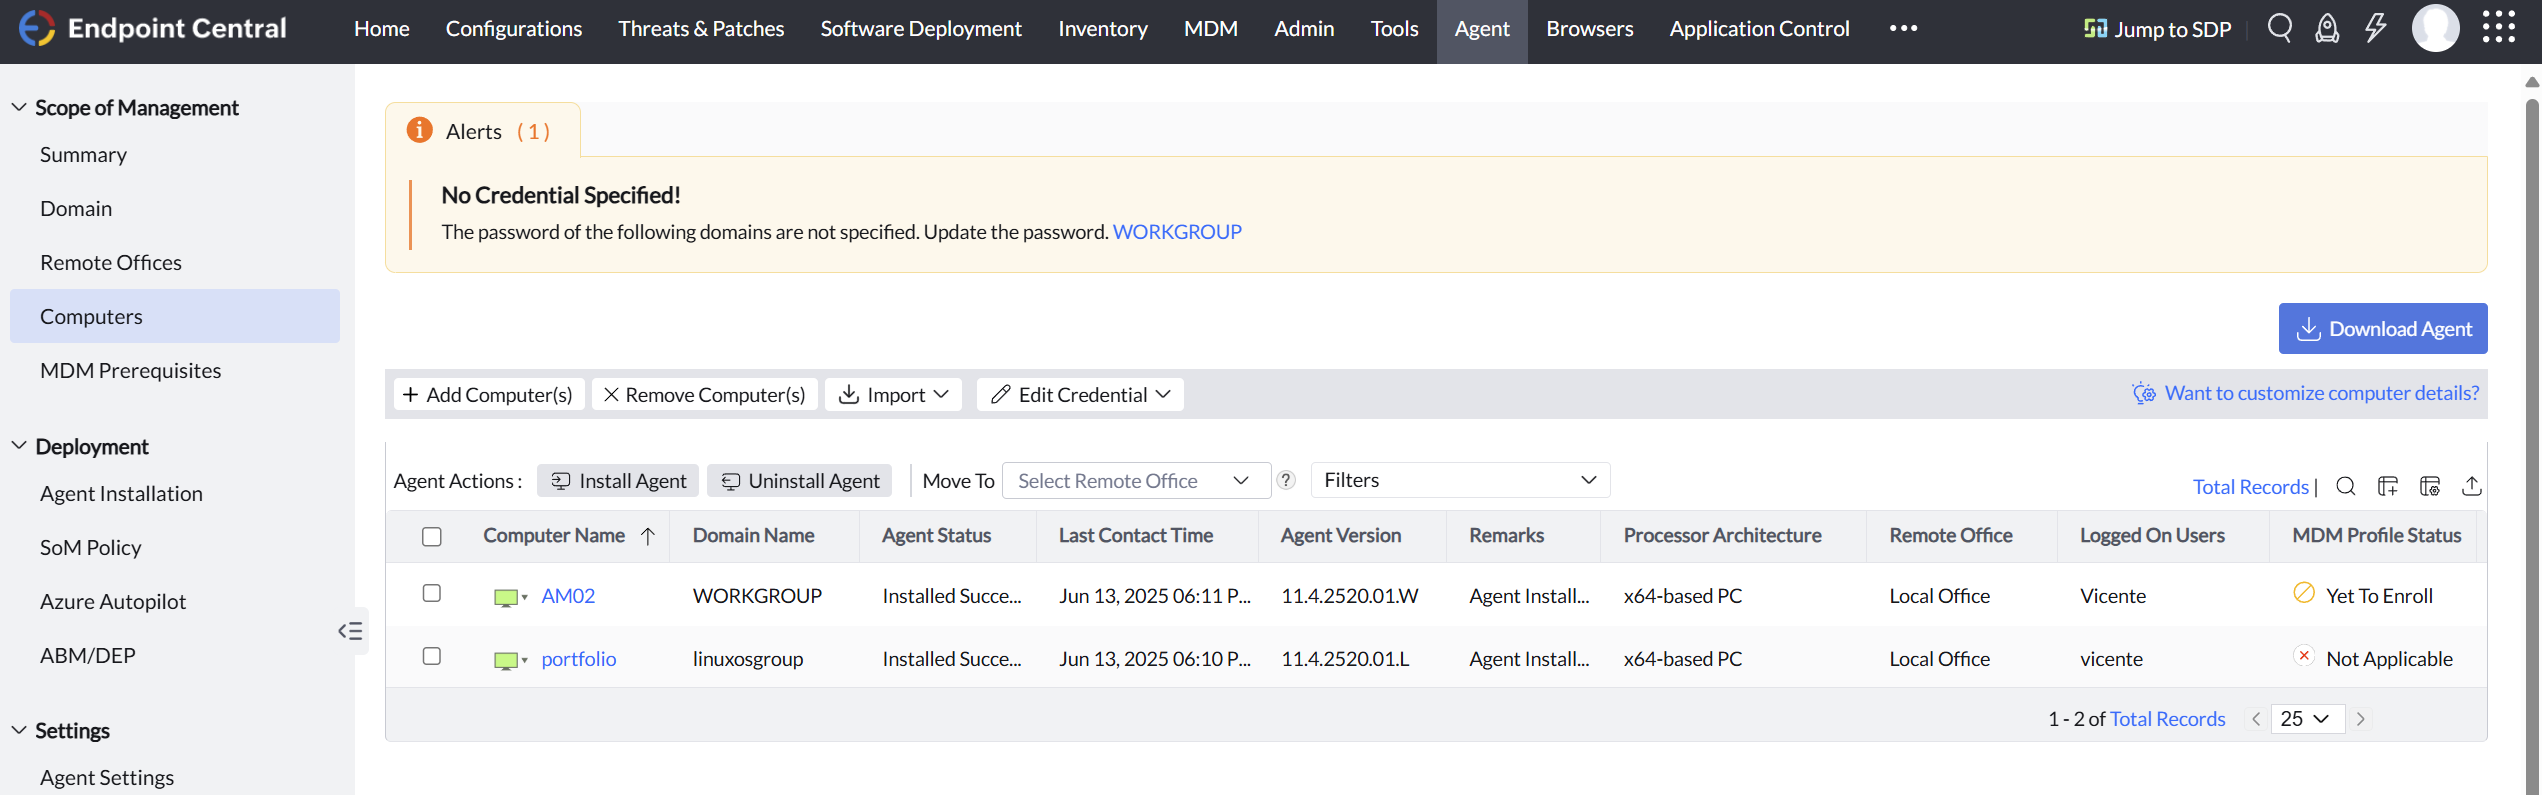Tick the select all computers checkbox

(432, 537)
